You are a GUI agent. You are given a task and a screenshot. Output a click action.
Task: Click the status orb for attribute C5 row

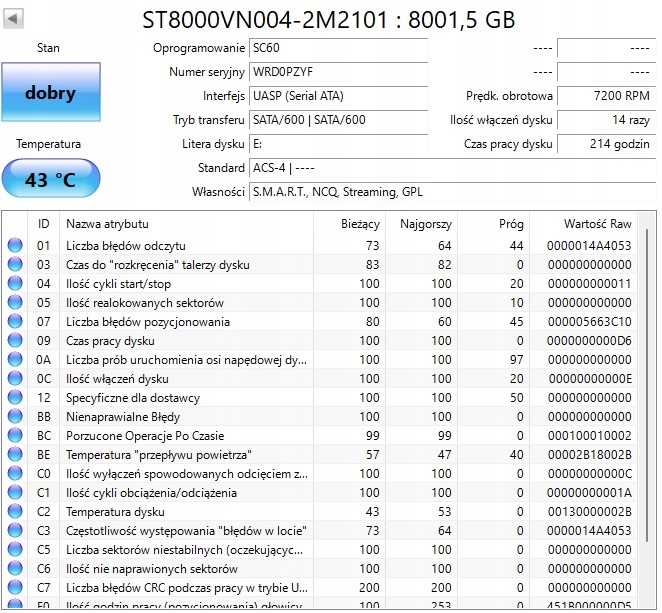pos(15,550)
